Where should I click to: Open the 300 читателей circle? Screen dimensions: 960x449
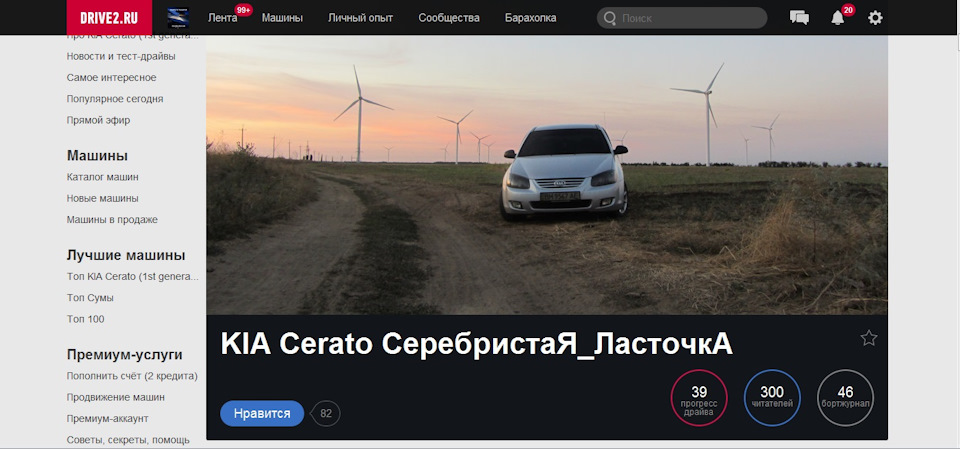click(772, 398)
